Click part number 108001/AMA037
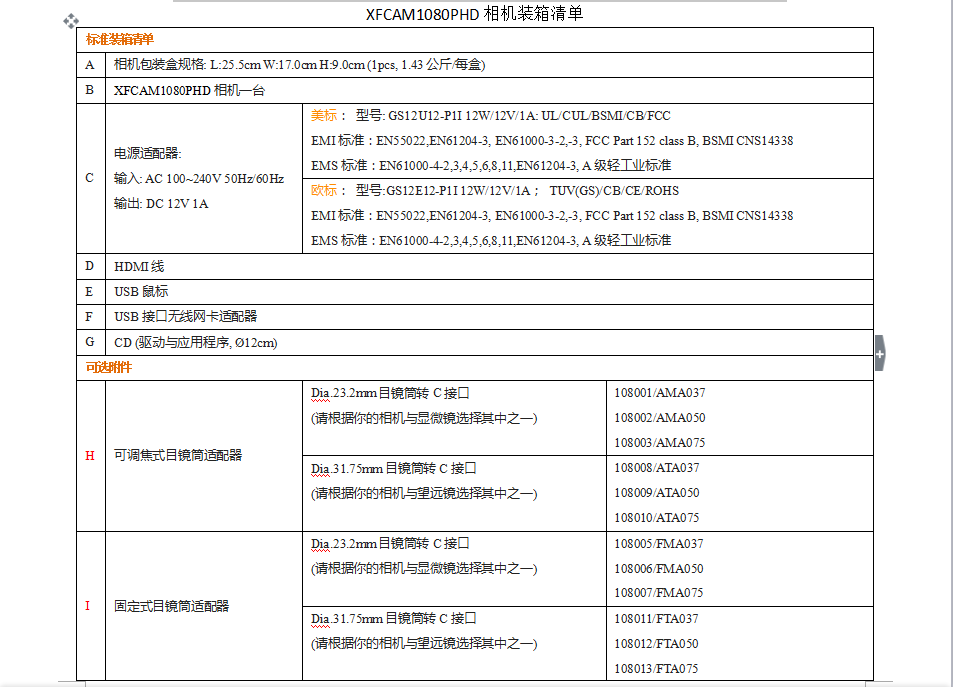Screen dimensions: 953x687 pos(659,393)
